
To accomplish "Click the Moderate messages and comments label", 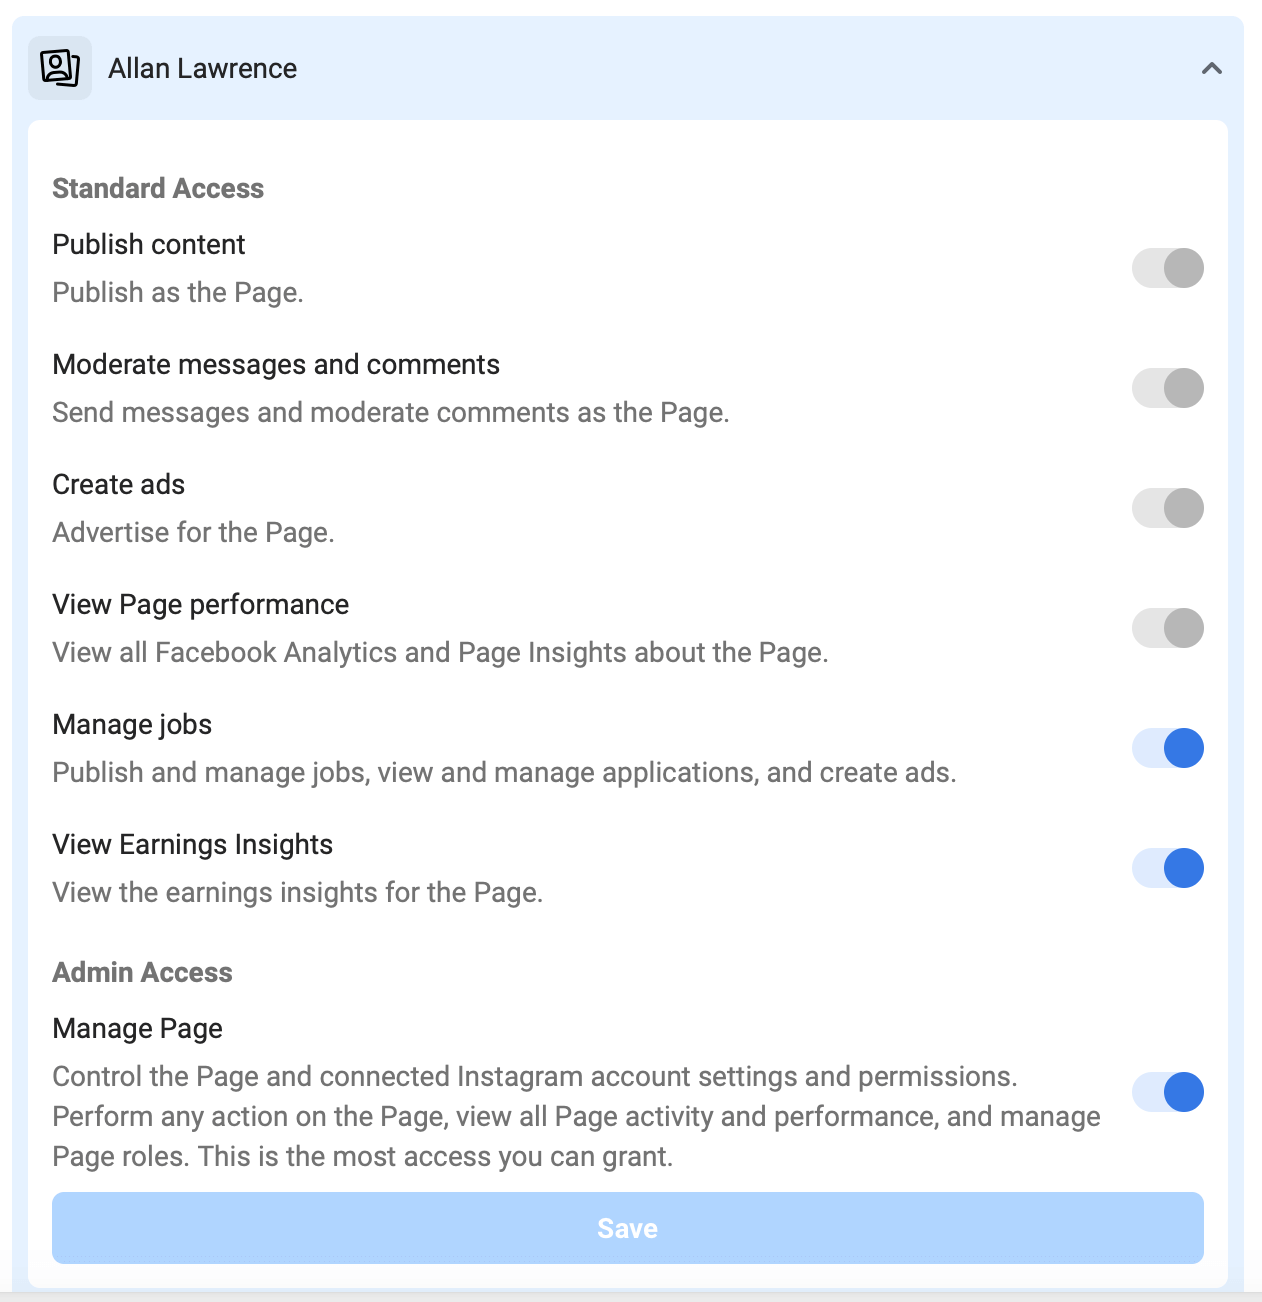I will point(276,364).
